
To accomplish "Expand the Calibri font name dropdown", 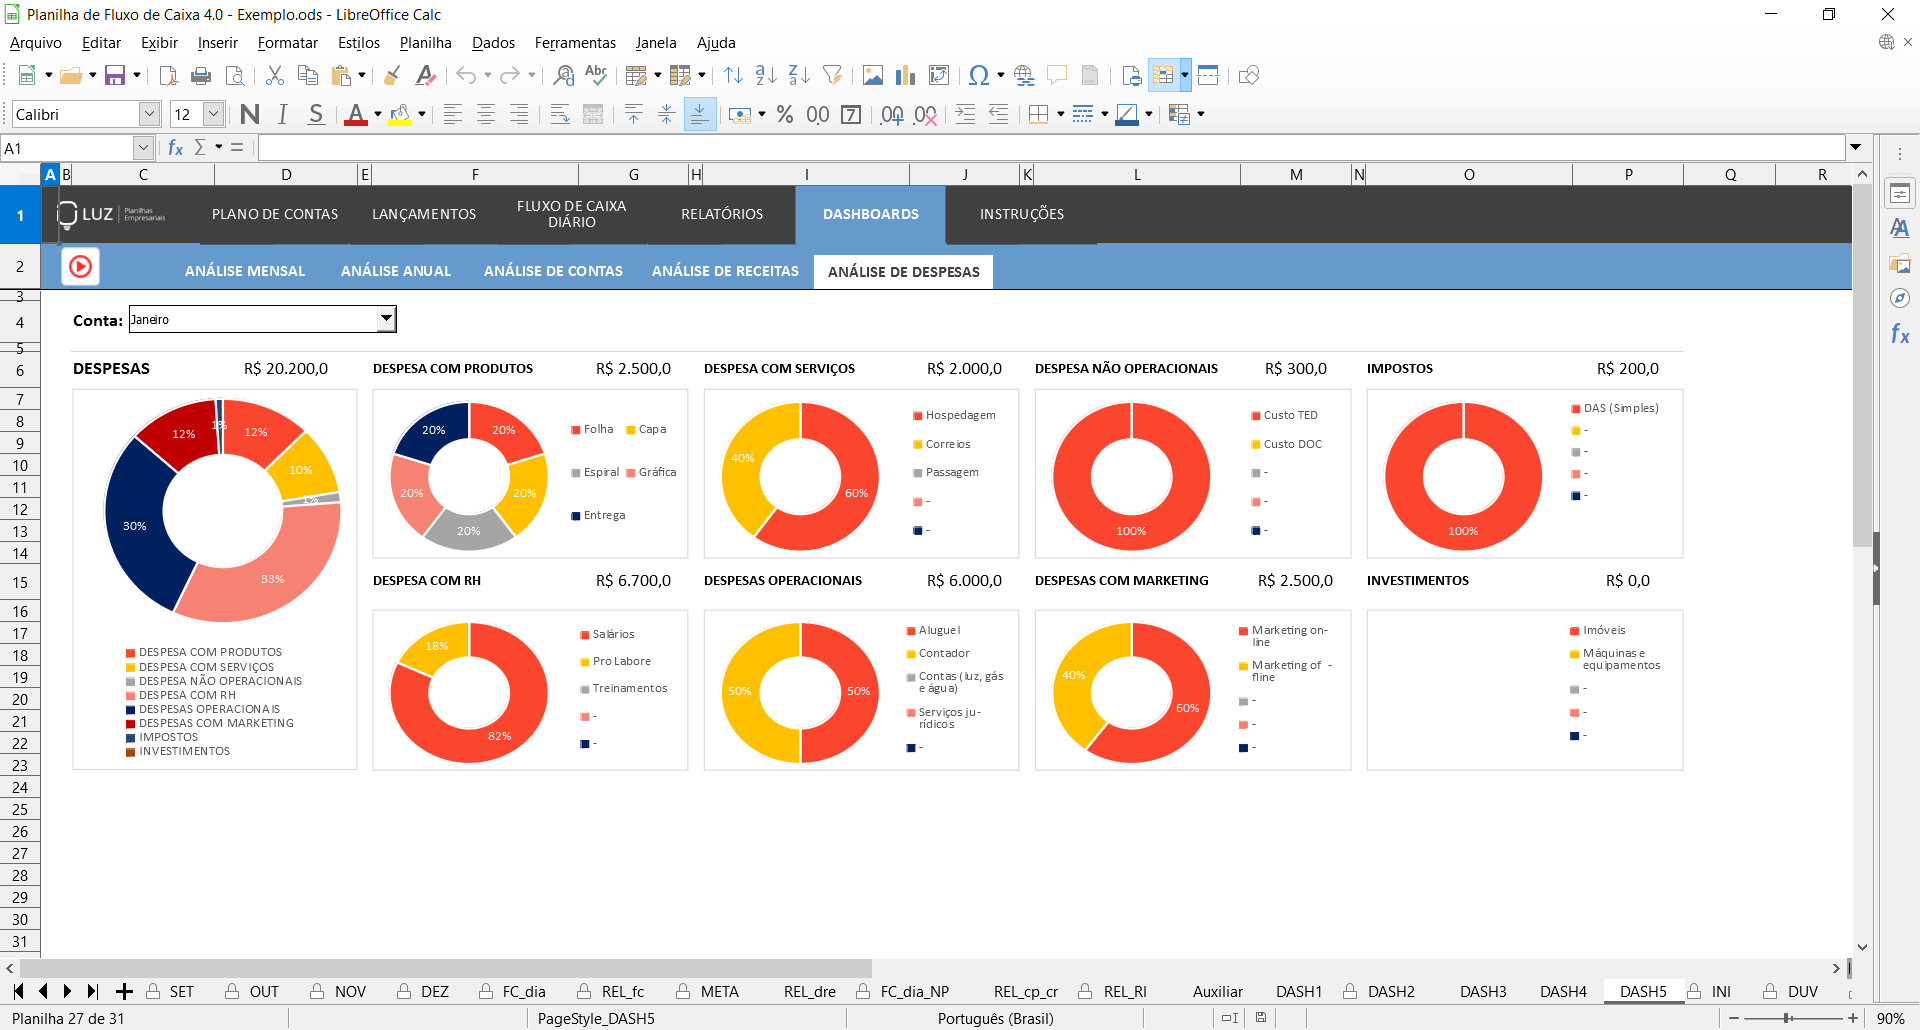I will pos(149,115).
